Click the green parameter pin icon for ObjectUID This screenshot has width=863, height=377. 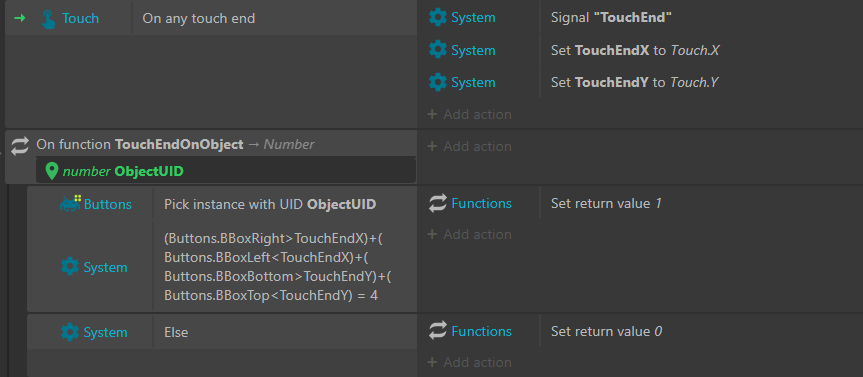(52, 171)
